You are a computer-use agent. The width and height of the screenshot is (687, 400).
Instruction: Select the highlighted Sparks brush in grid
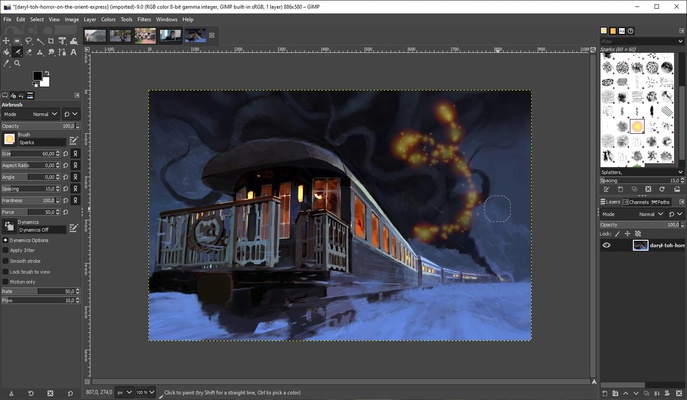click(x=637, y=127)
